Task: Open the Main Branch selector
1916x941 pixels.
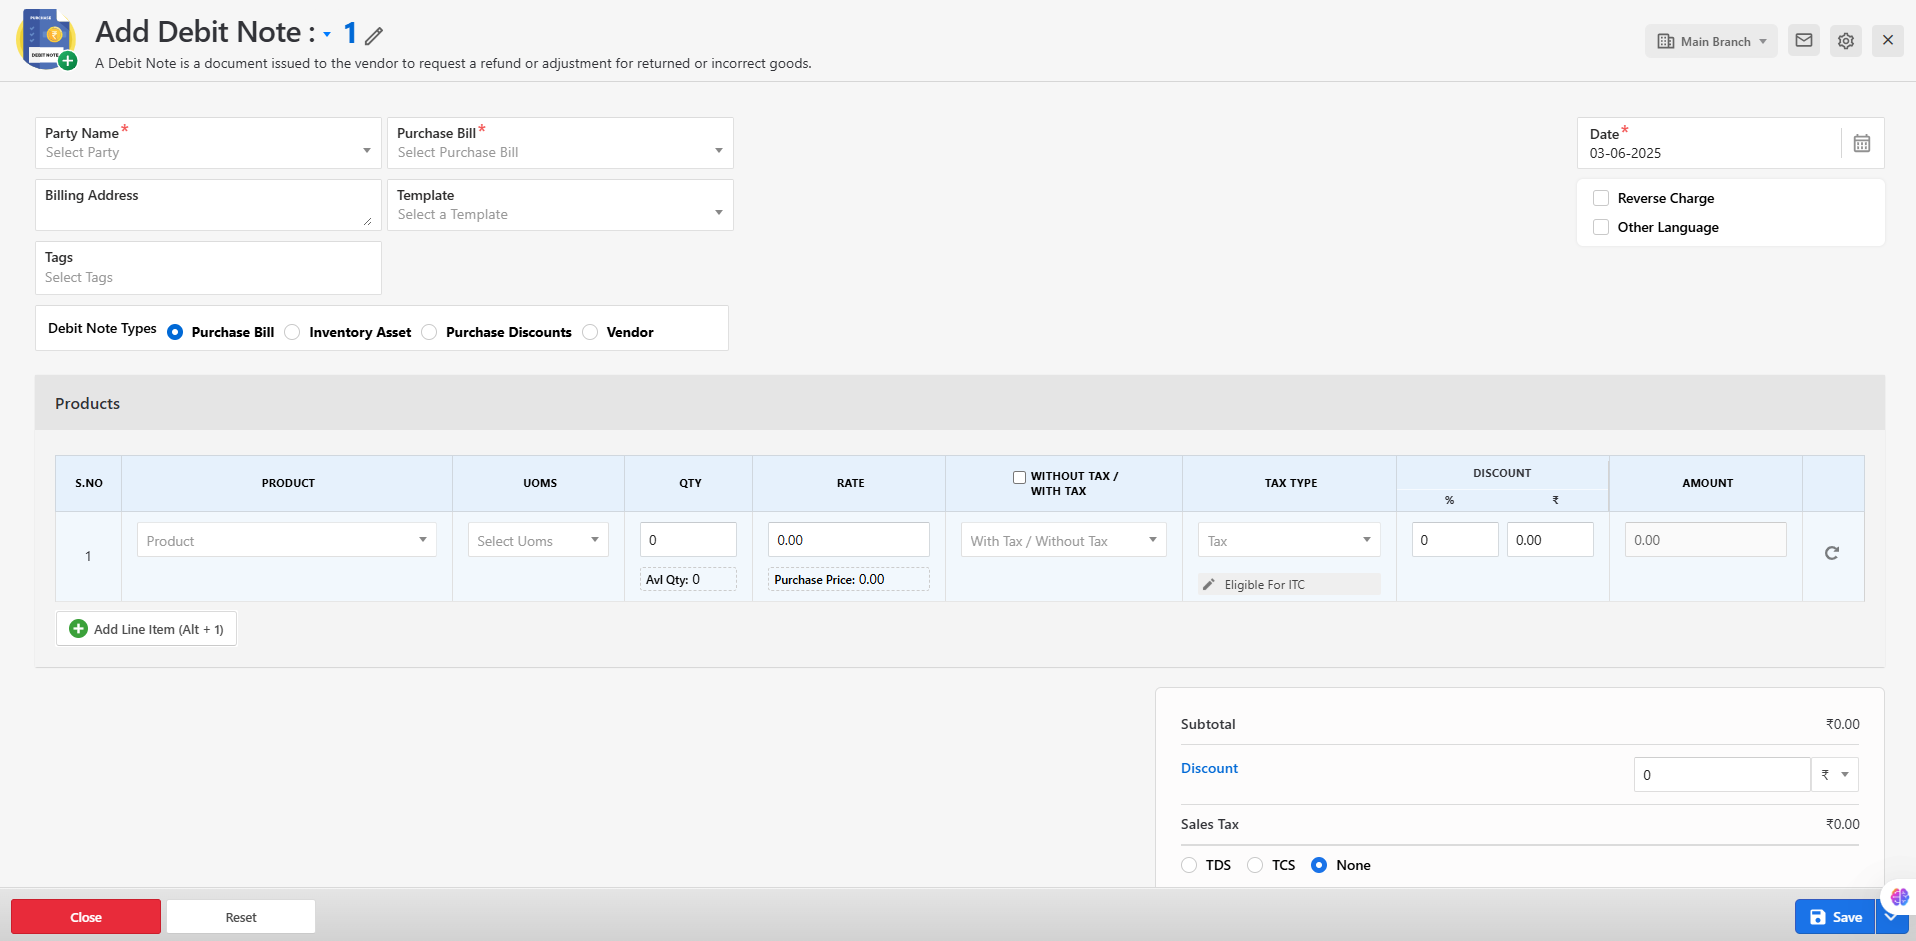Action: click(1711, 41)
